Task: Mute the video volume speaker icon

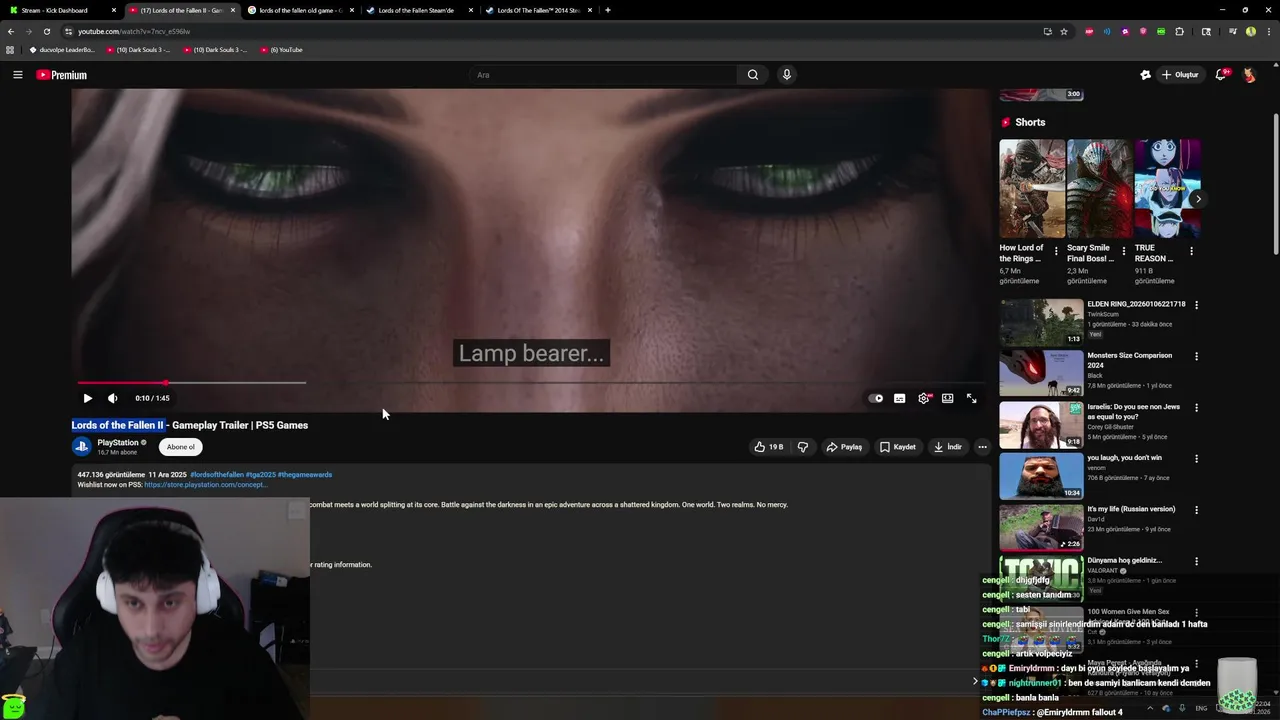Action: pos(112,398)
